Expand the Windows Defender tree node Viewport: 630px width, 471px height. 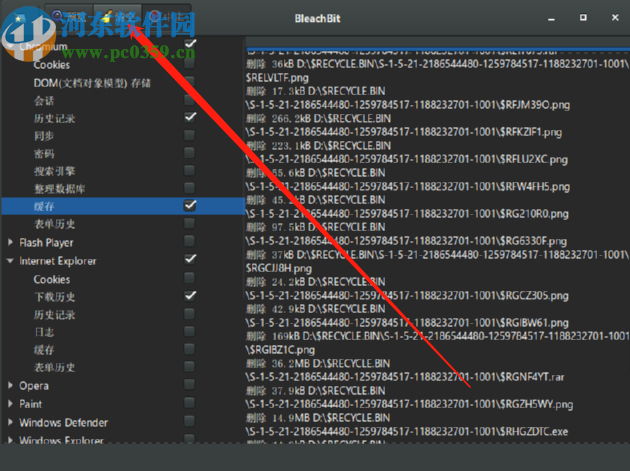tap(10, 422)
